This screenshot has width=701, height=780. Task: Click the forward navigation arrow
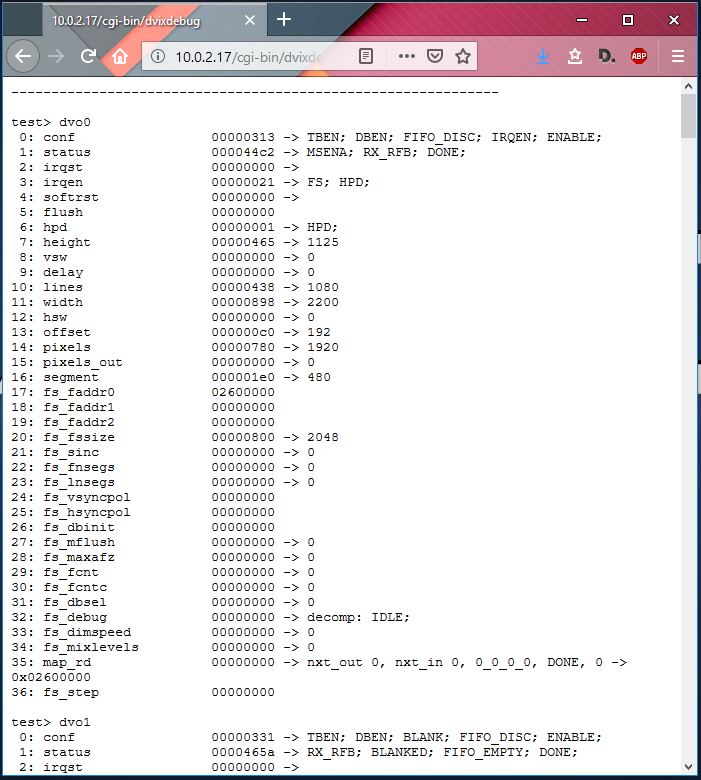[56, 56]
